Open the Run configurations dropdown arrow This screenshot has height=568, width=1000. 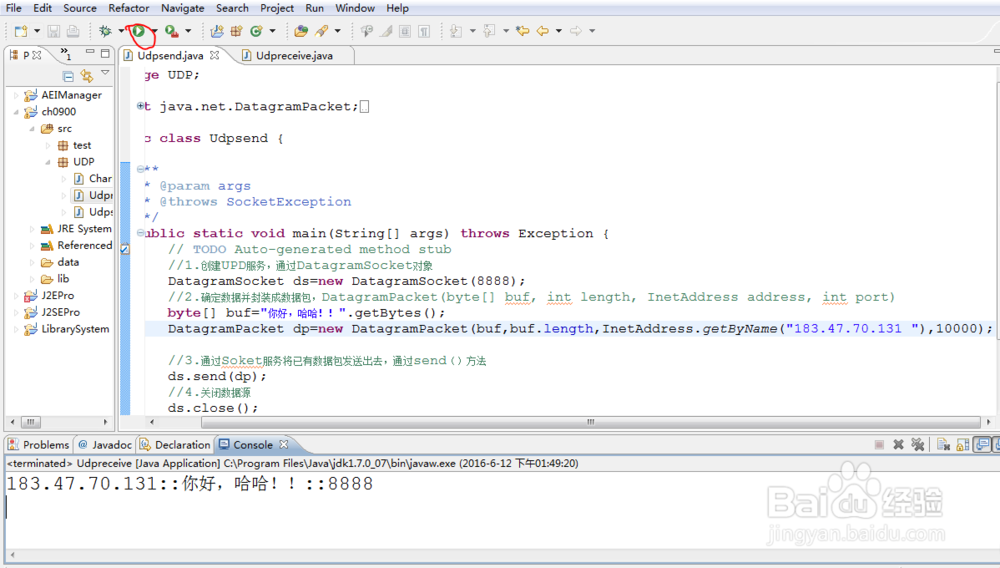click(x=154, y=31)
